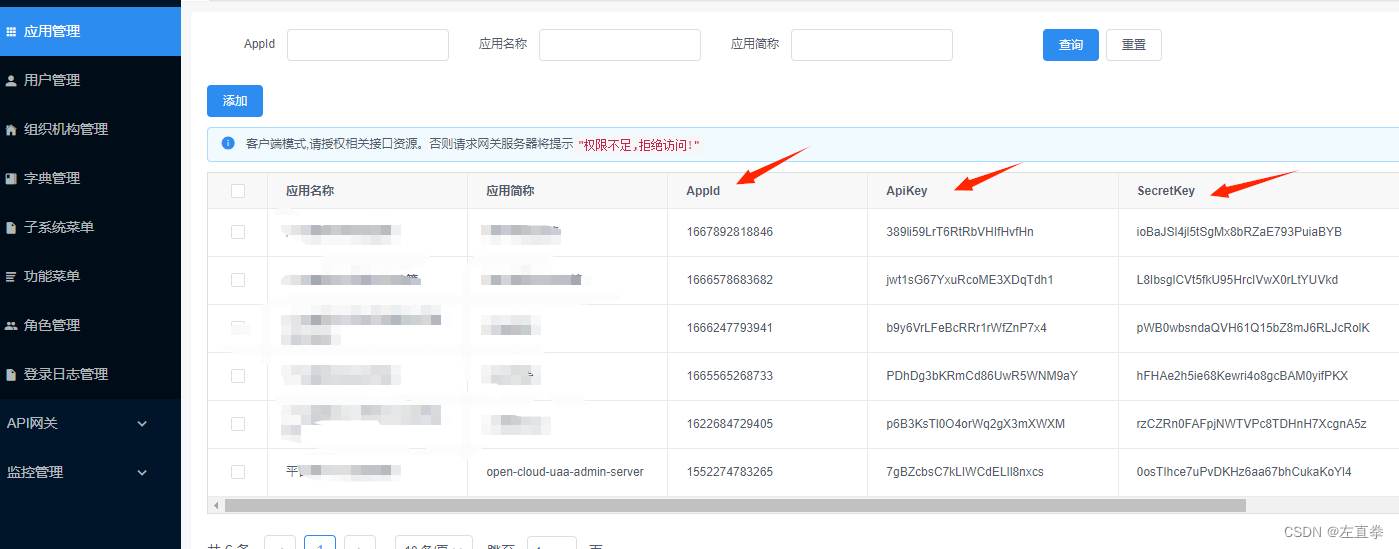Click the 查询 search button

tap(1071, 45)
